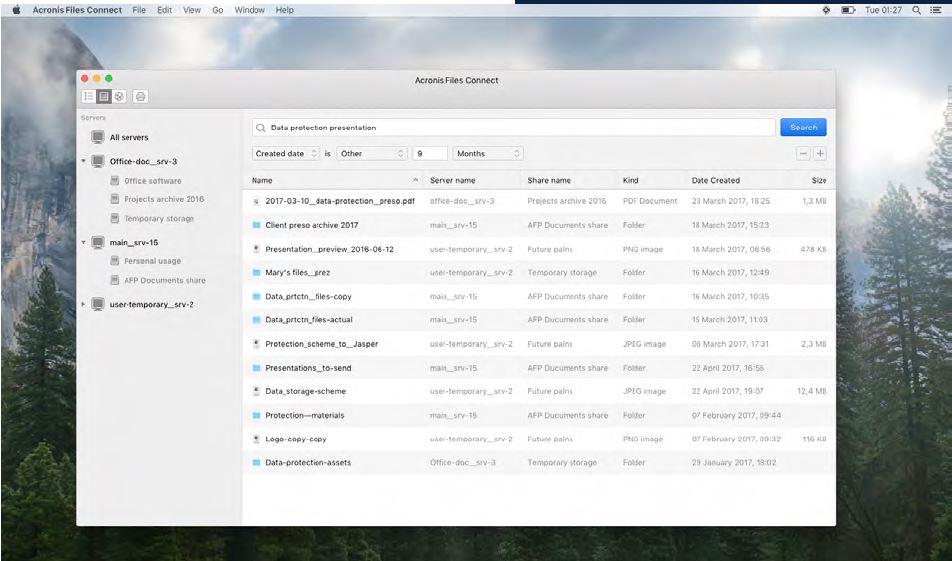Open the View menu
The height and width of the screenshot is (561, 952).
pyautogui.click(x=192, y=10)
